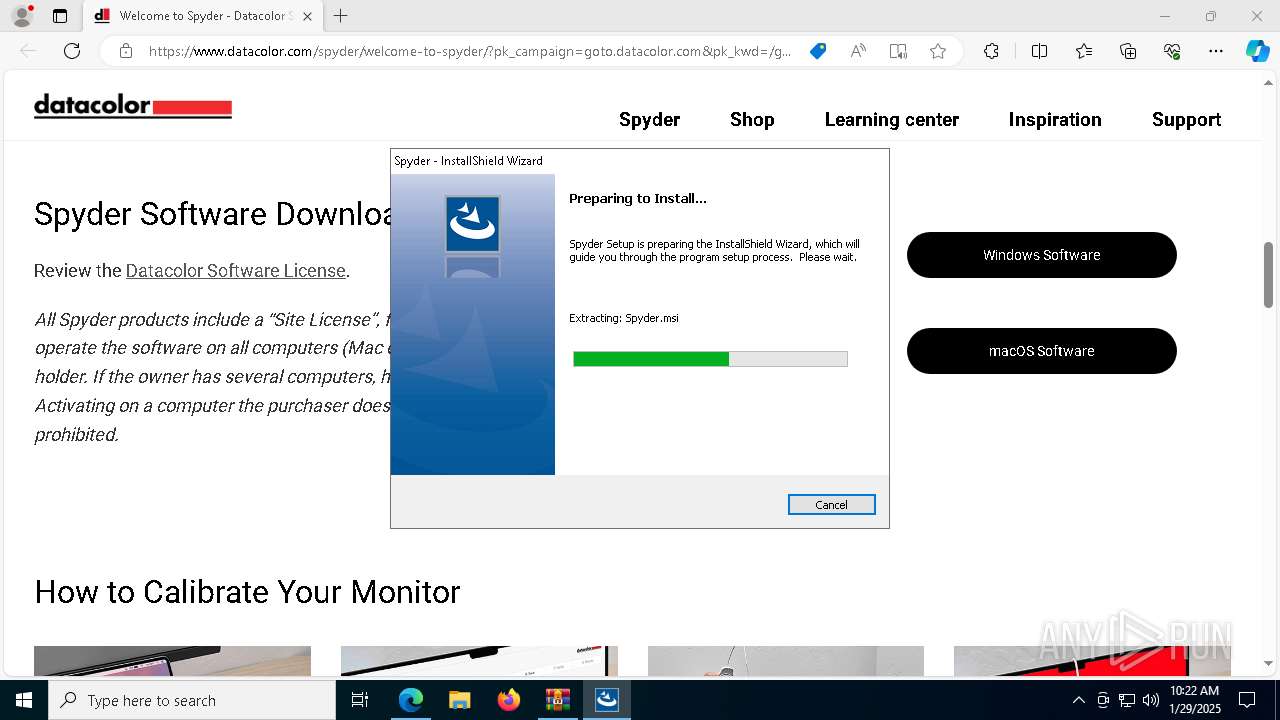This screenshot has width=1280, height=720.
Task: Open the second calibration video thumbnail
Action: tap(479, 661)
